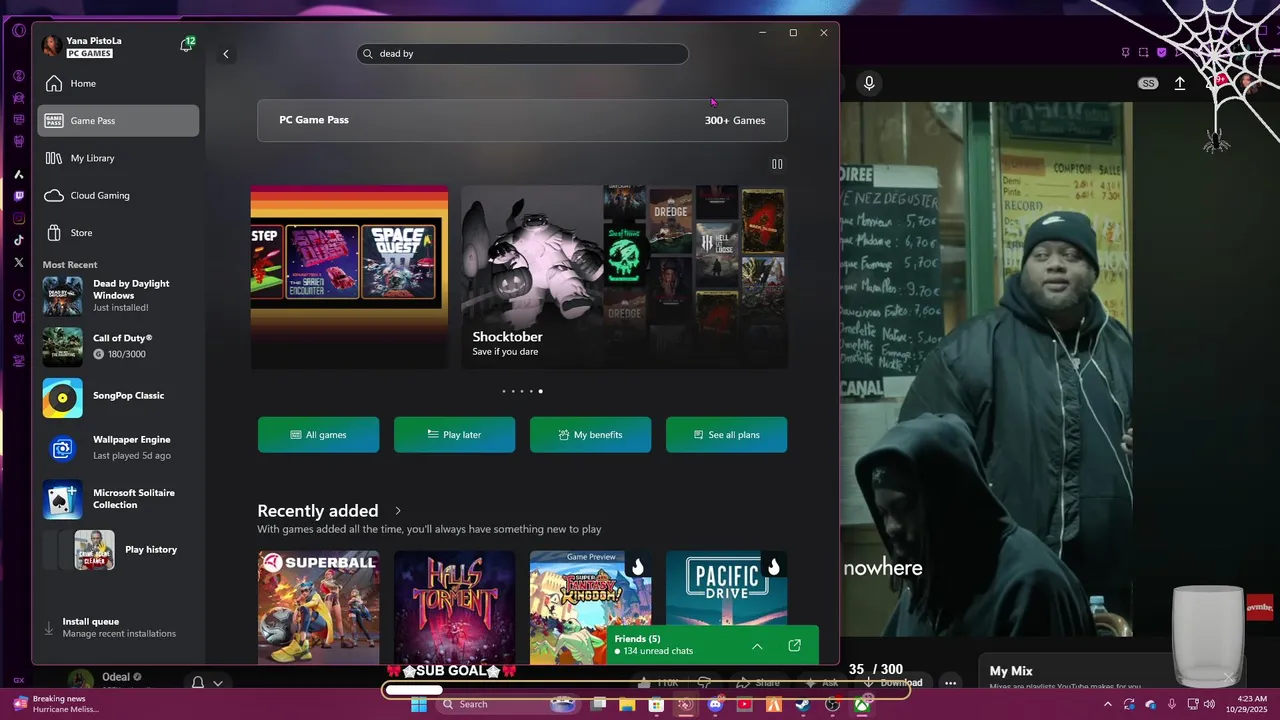Pause the carousel auto-rotation
This screenshot has height=720, width=1280.
coord(777,164)
